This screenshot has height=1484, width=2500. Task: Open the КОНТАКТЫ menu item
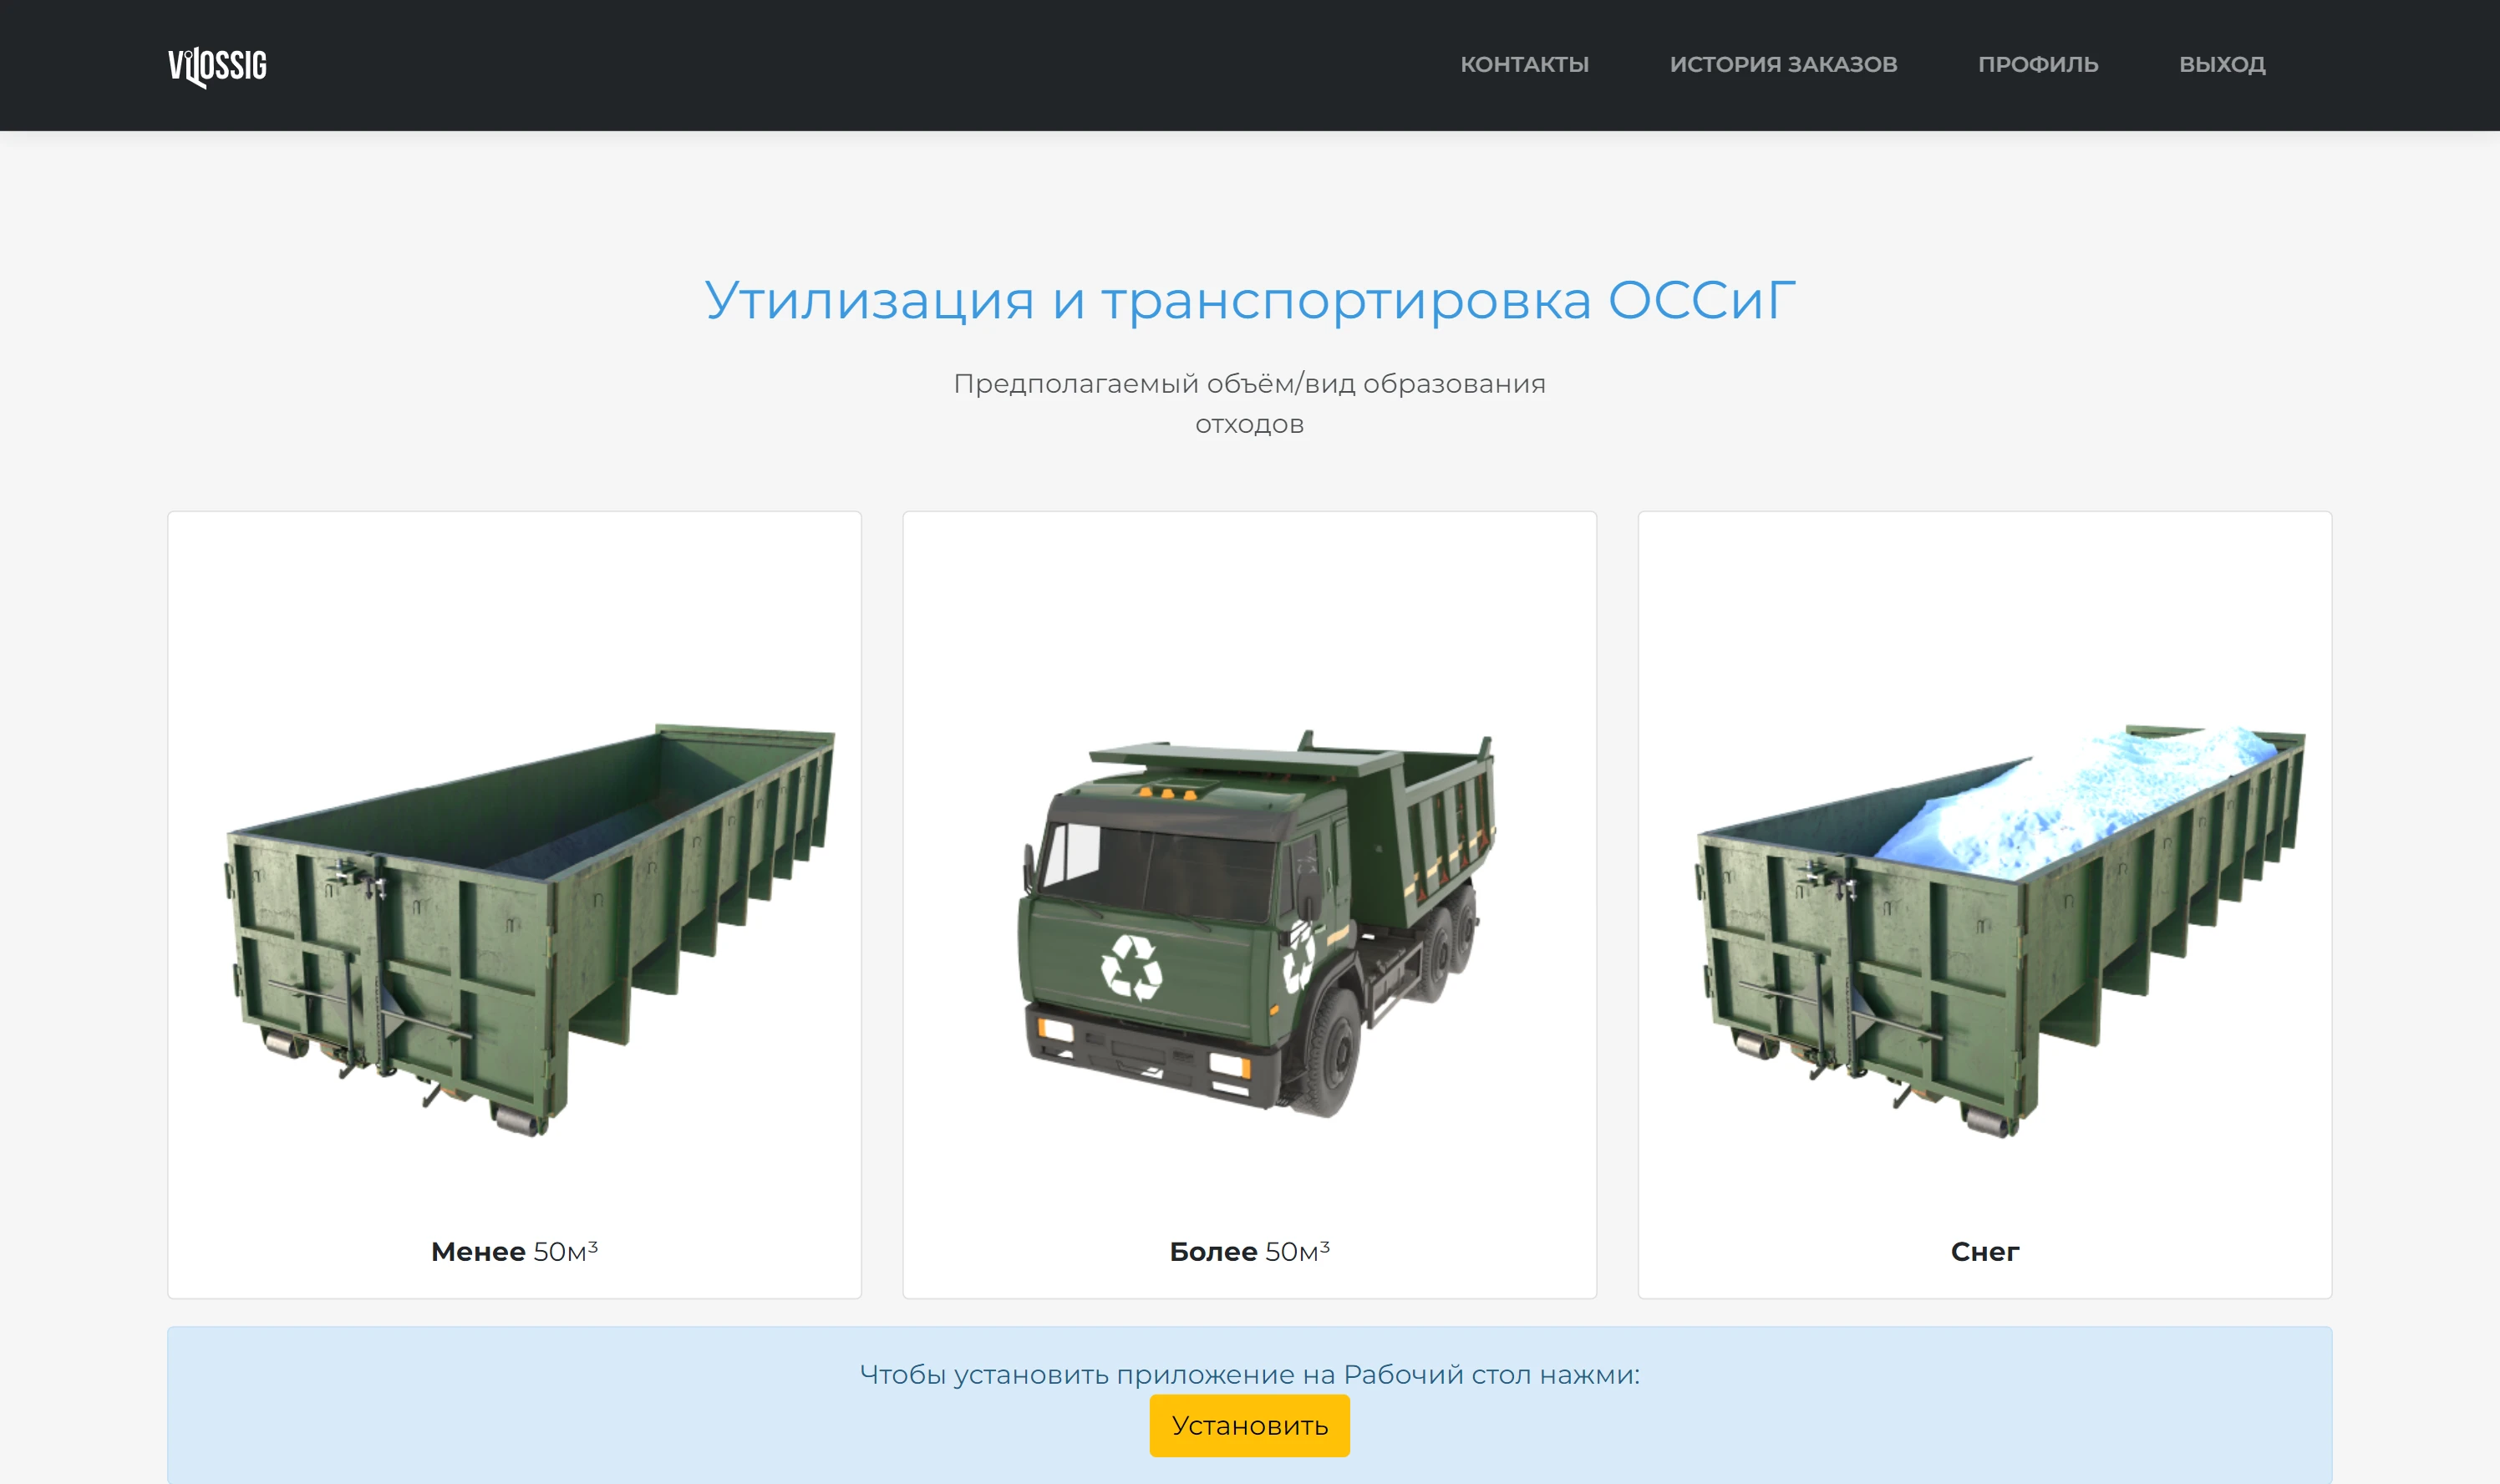click(1524, 65)
